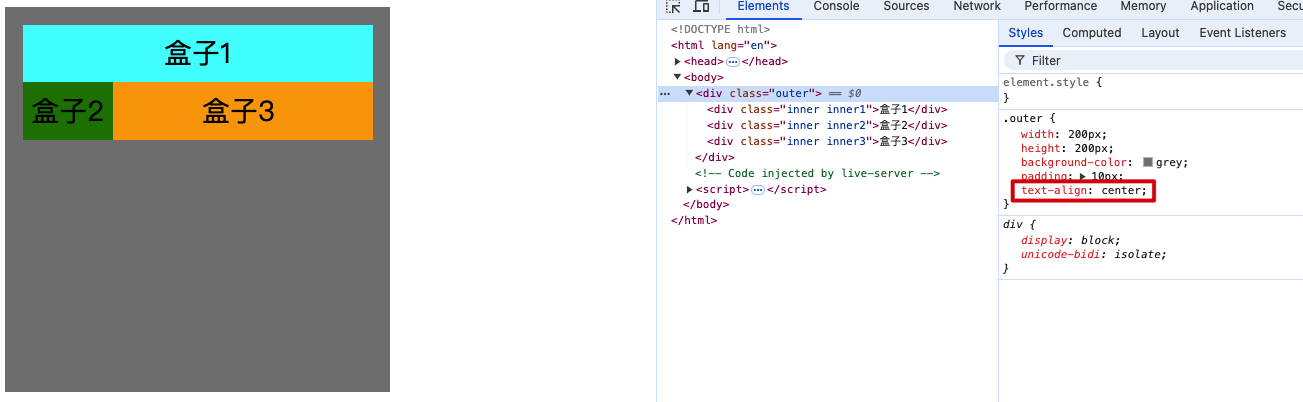Open the Application tab
This screenshot has height=402, width=1303.
click(x=1222, y=7)
